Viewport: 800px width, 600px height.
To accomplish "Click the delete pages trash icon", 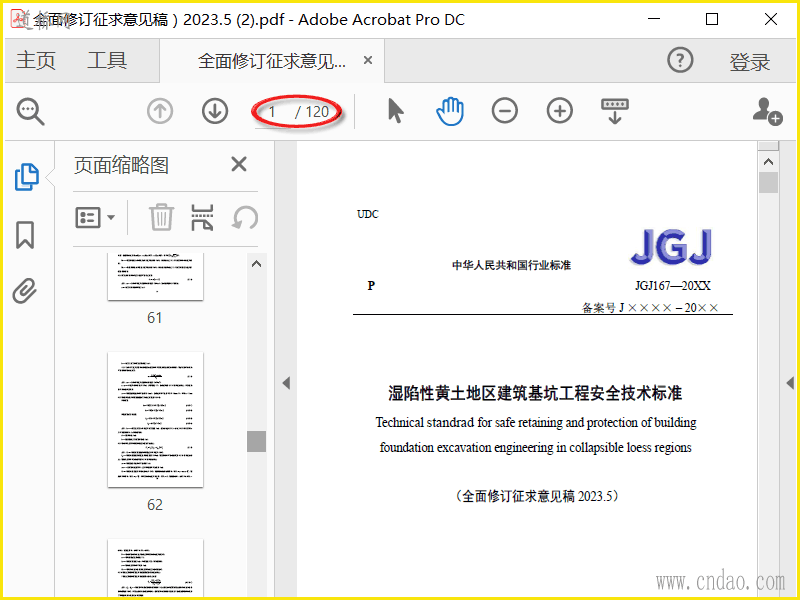I will 162,218.
